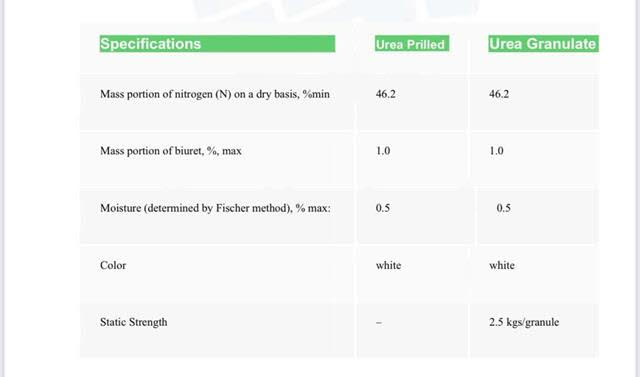640x377 pixels.
Task: Select the 2.5 kgs/granule value
Action: coord(524,322)
